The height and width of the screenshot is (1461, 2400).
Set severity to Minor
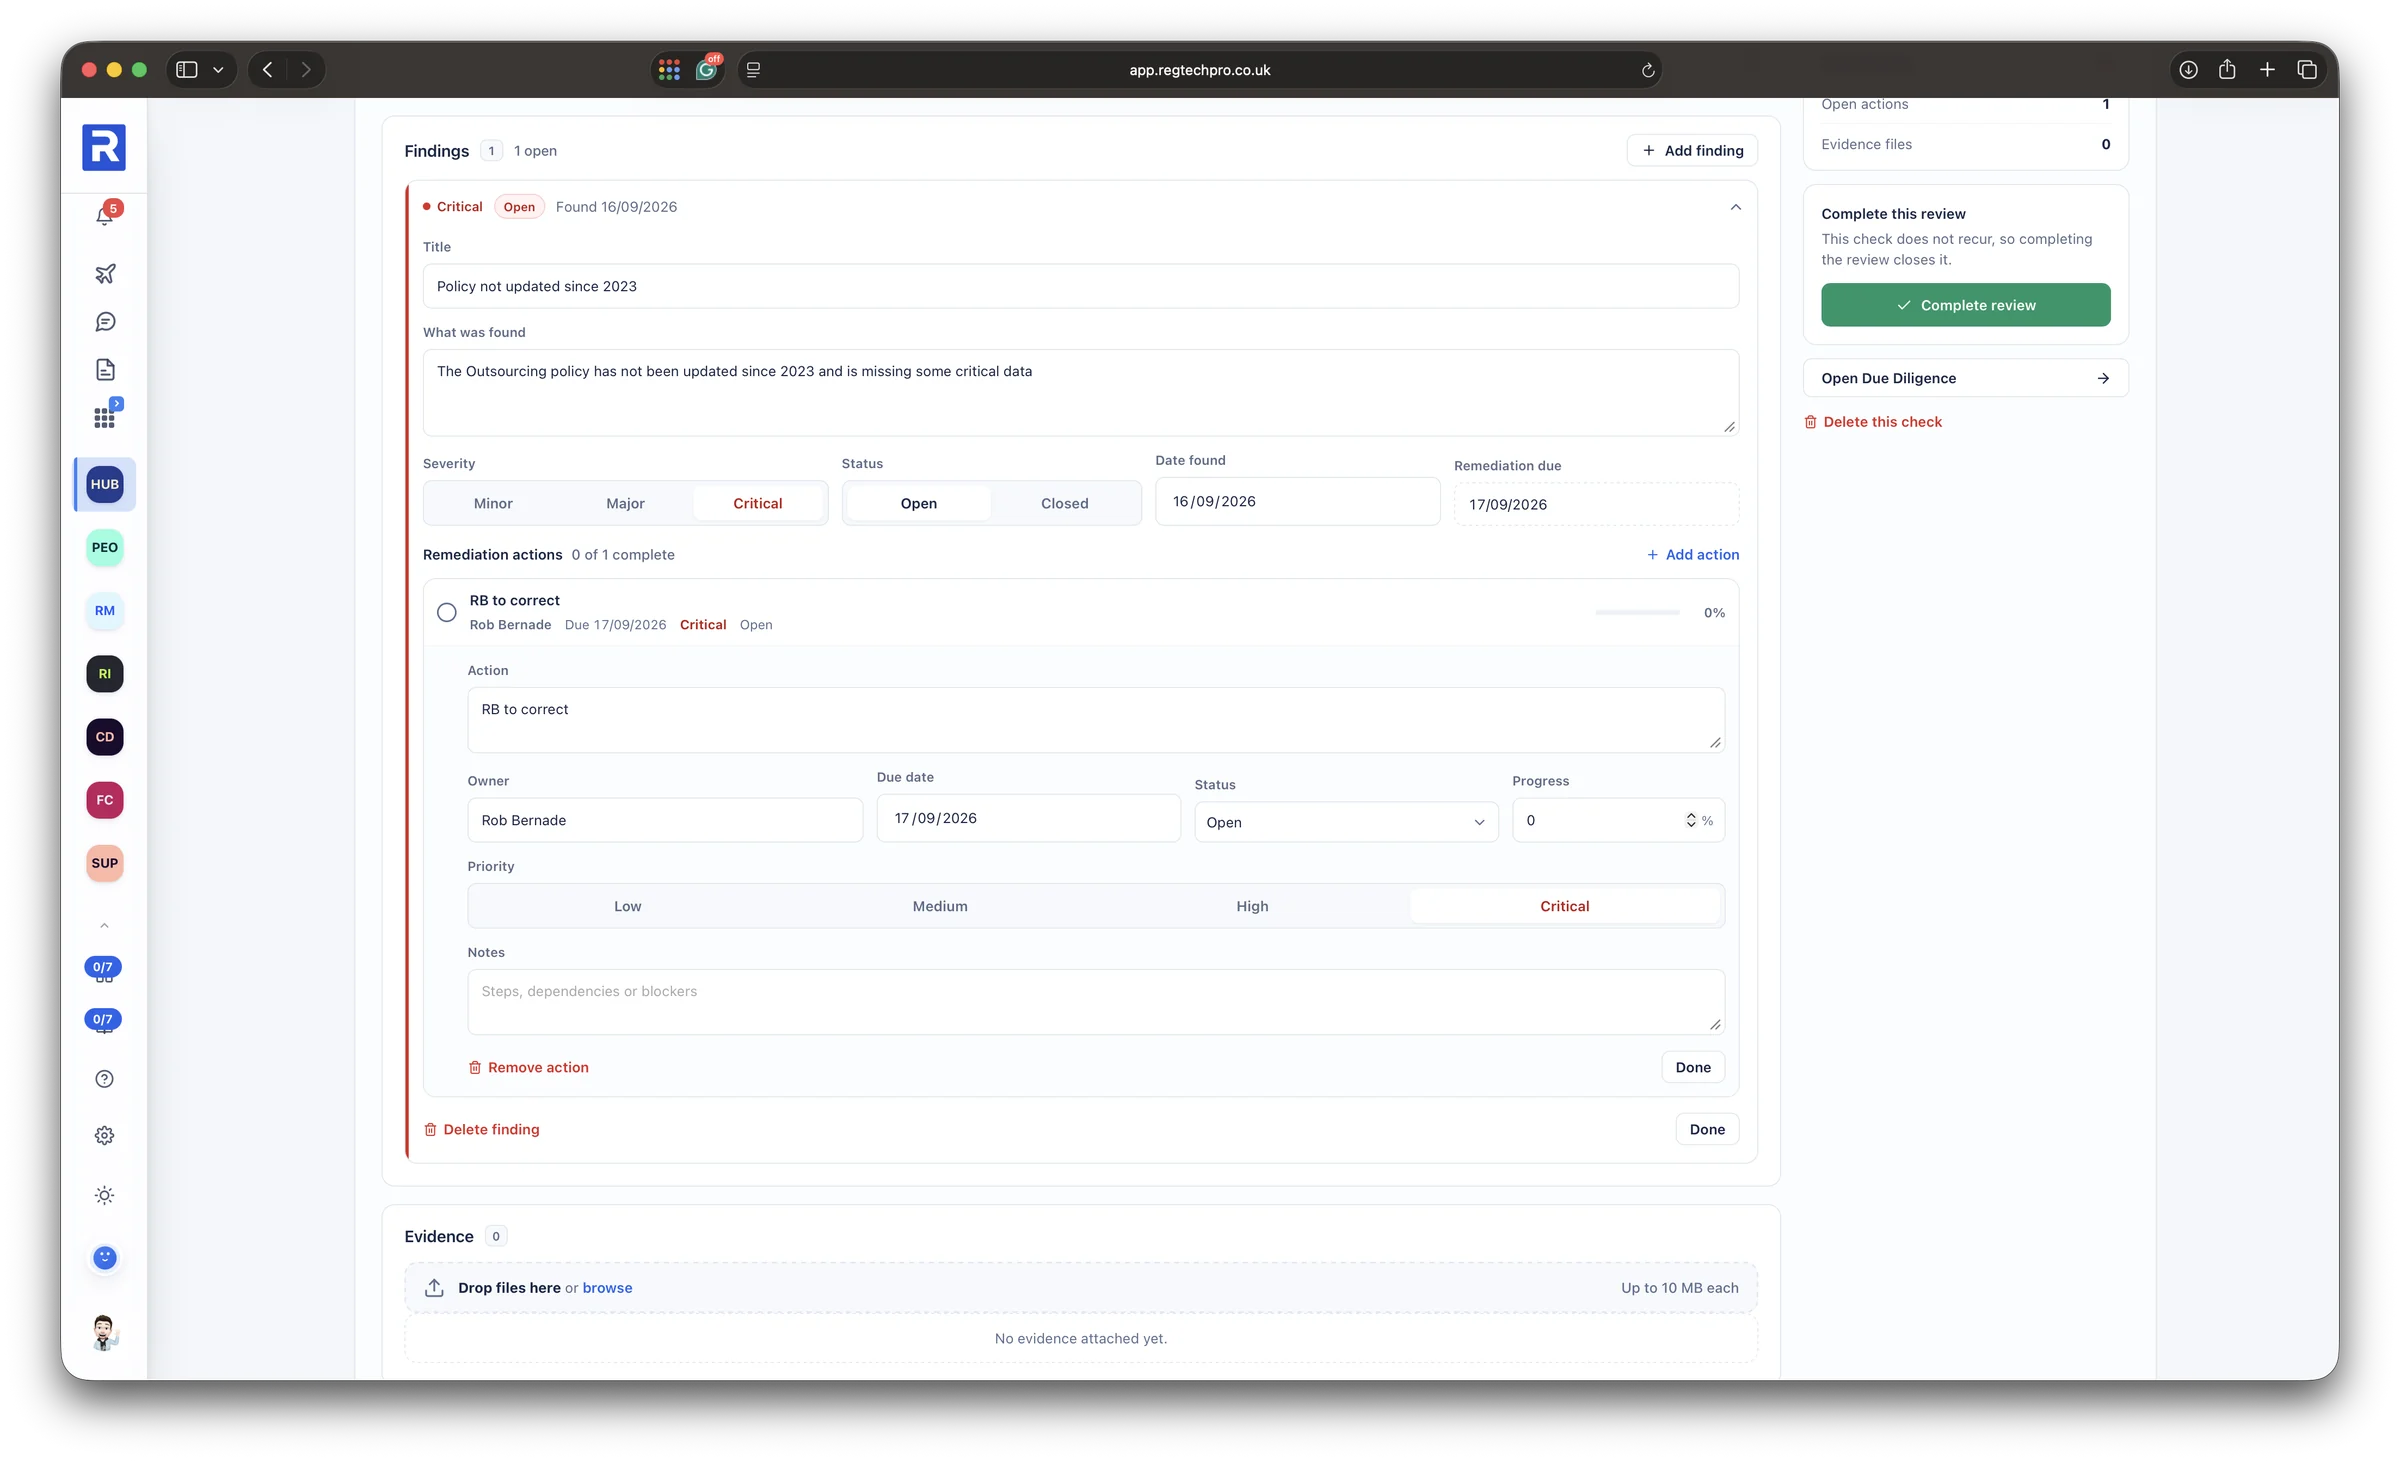click(x=493, y=503)
